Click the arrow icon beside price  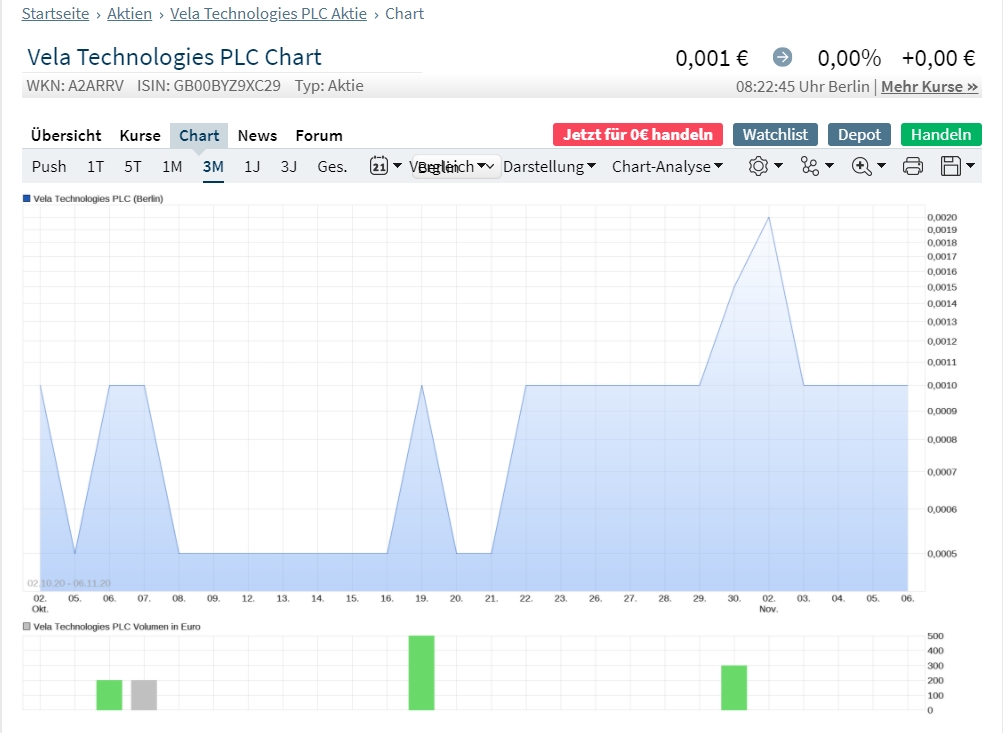click(x=782, y=58)
